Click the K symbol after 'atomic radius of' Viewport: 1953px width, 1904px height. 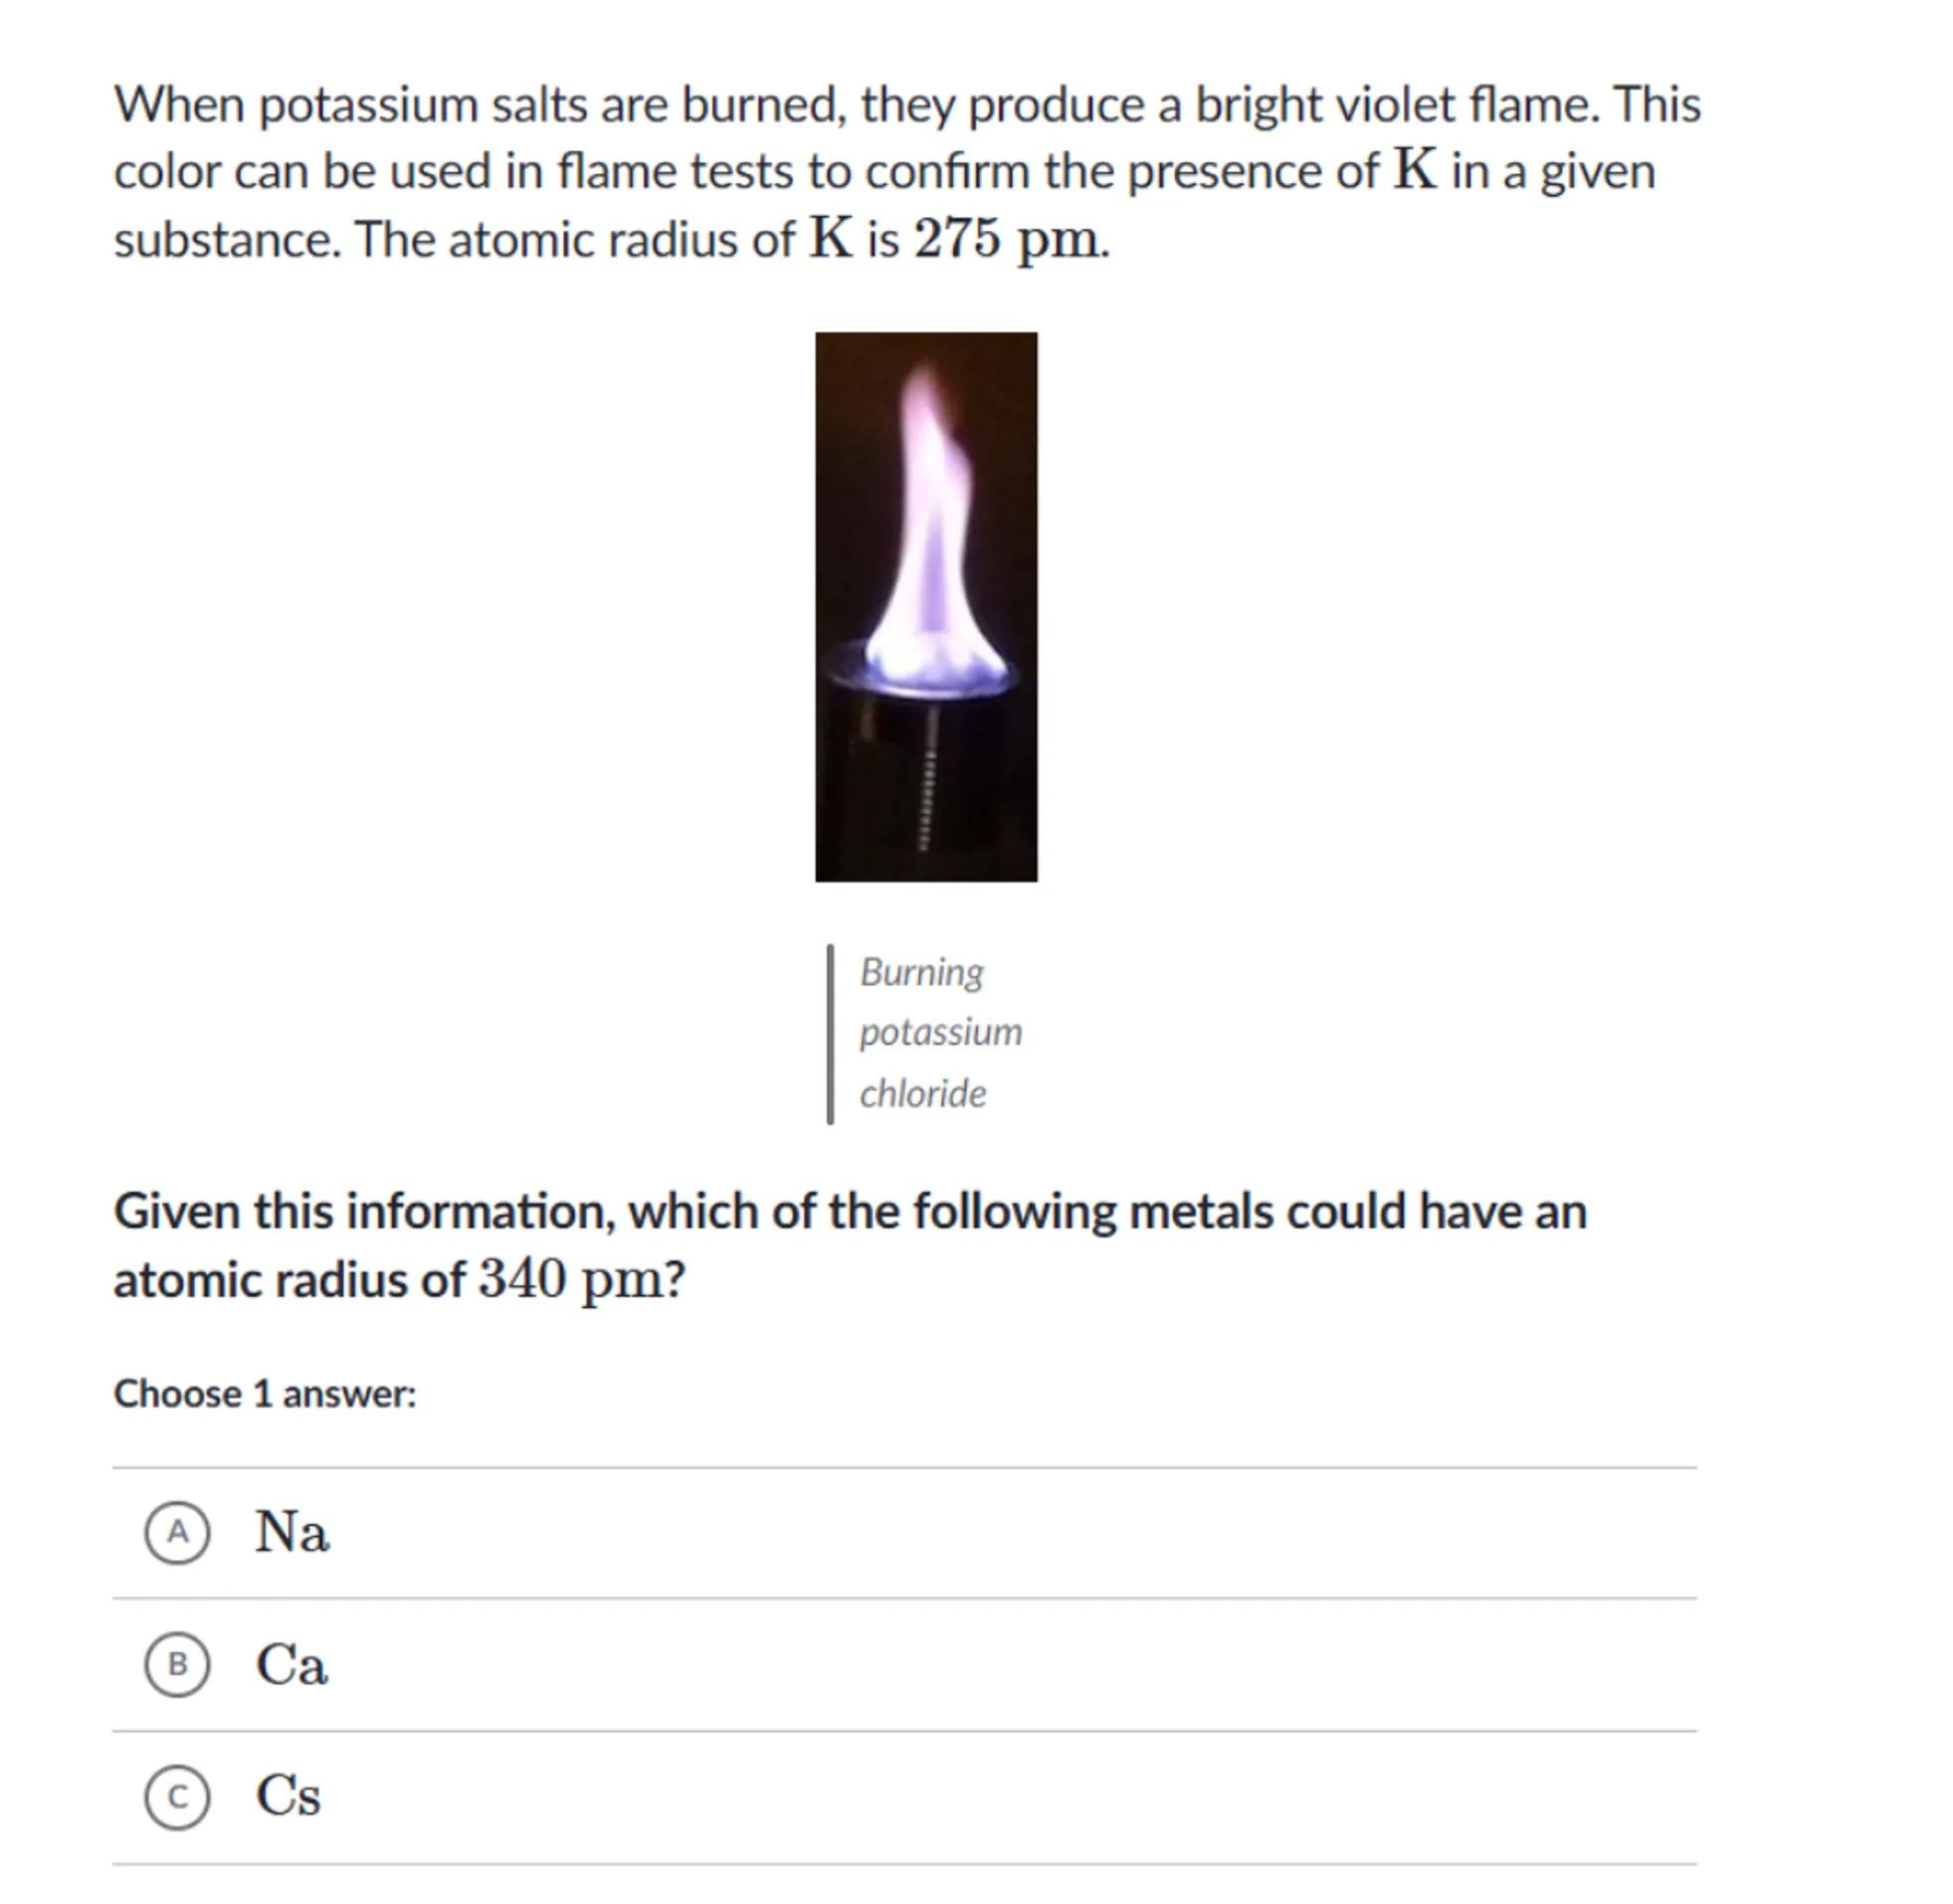[x=831, y=239]
